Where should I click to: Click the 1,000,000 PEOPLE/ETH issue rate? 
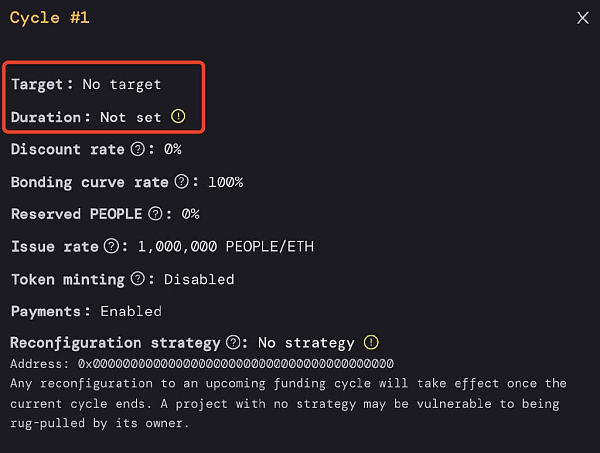(x=226, y=246)
